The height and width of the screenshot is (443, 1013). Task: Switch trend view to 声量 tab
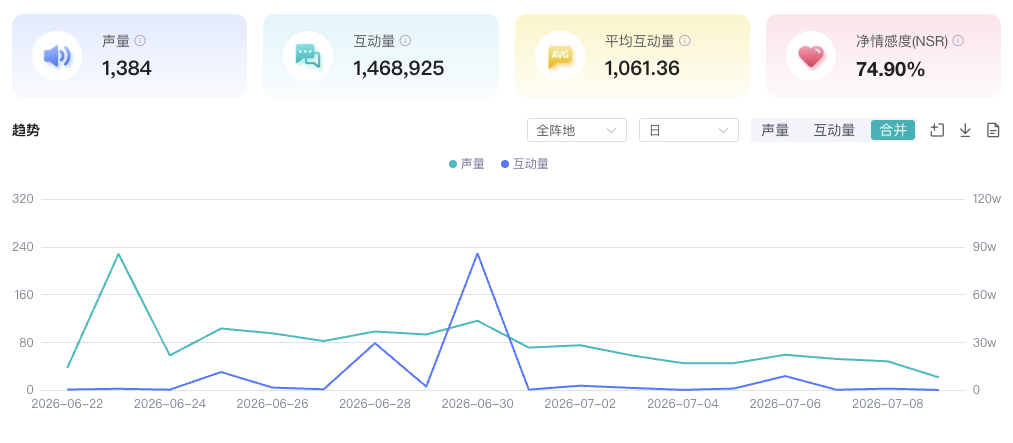(775, 130)
